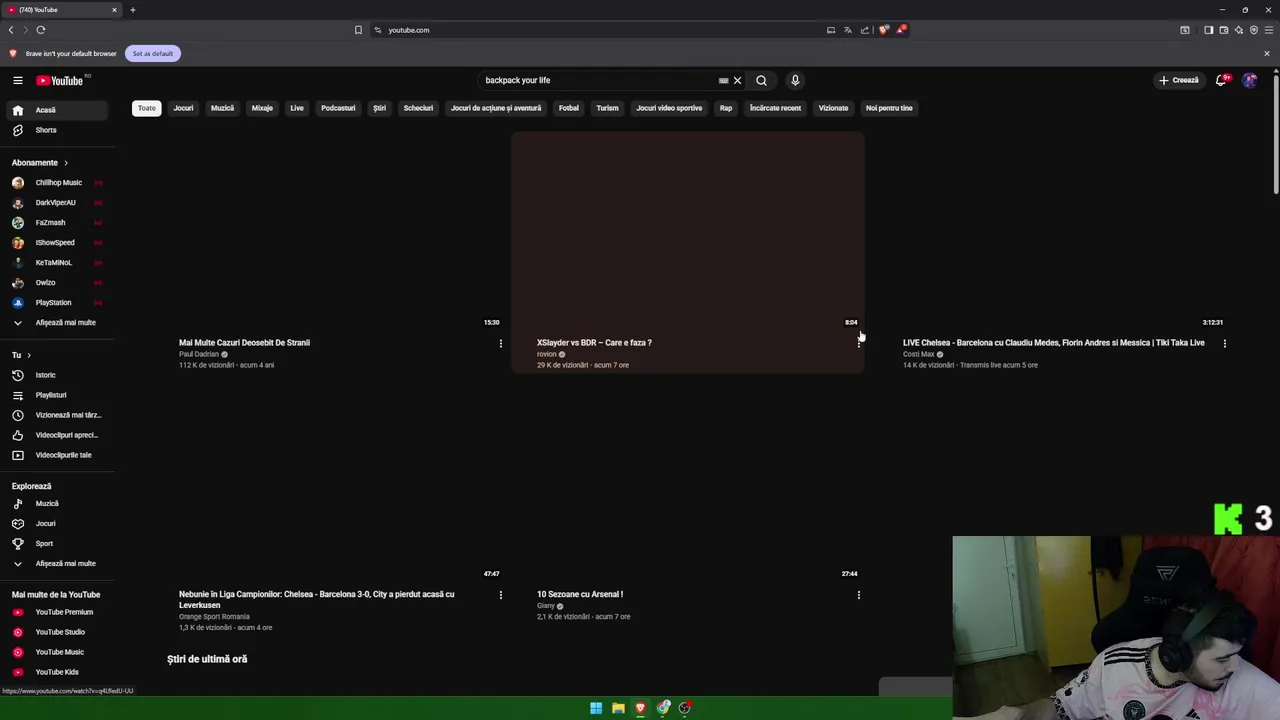Screen dimensions: 1280x720
Task: Open the Chillhop Music subscription
Action: click(x=58, y=183)
